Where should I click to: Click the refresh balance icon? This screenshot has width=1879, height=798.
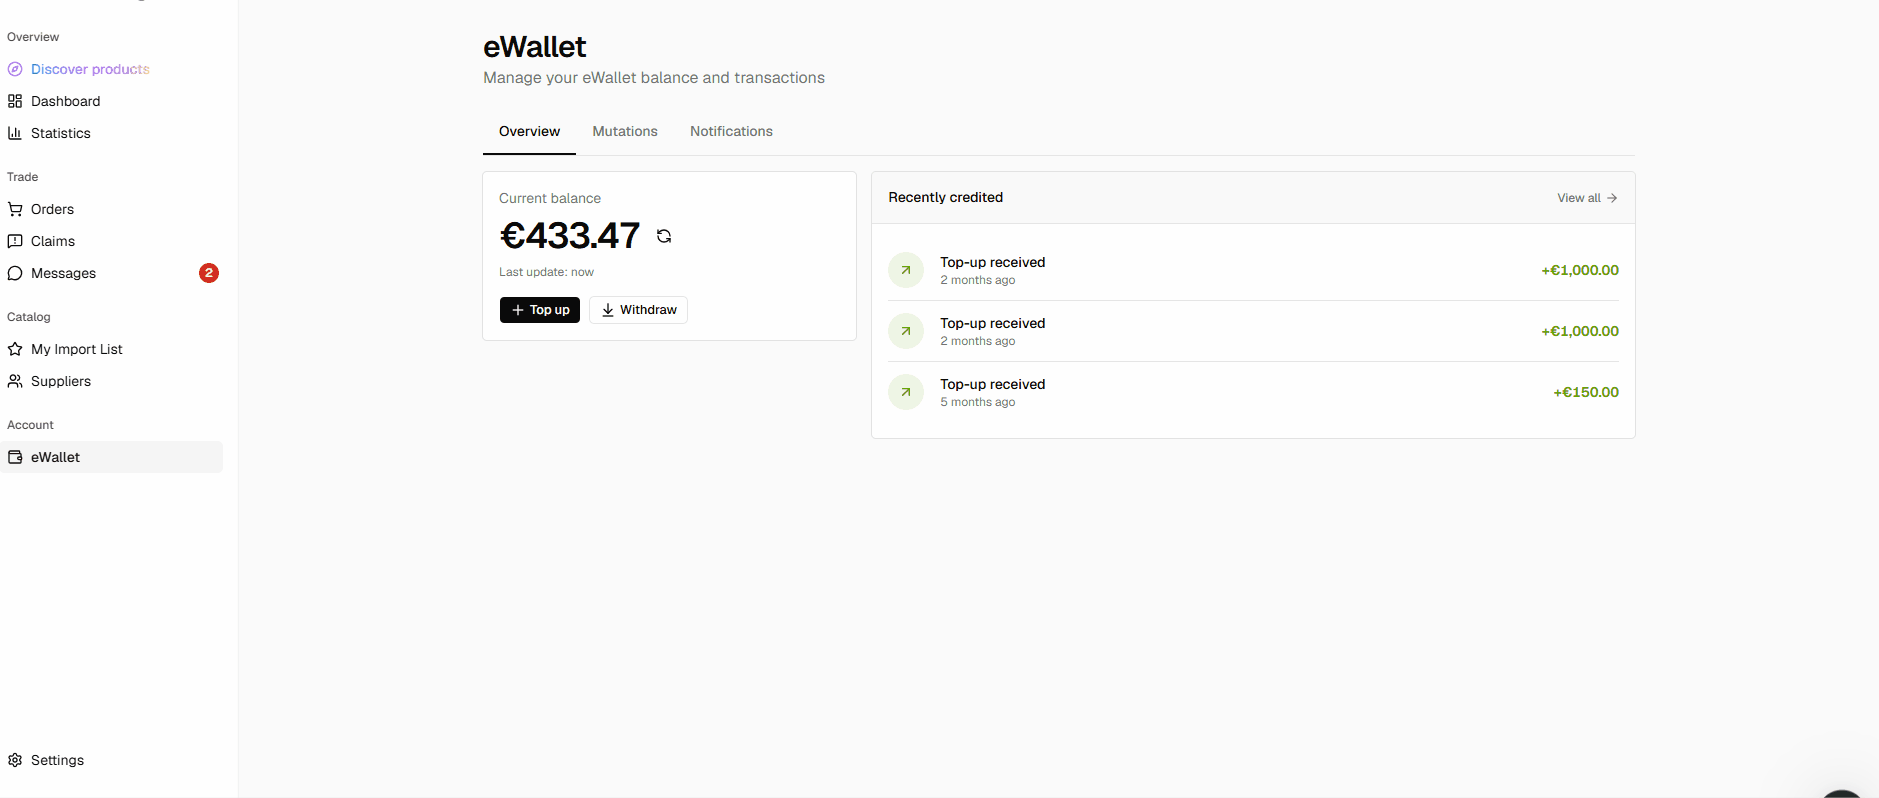pos(664,236)
